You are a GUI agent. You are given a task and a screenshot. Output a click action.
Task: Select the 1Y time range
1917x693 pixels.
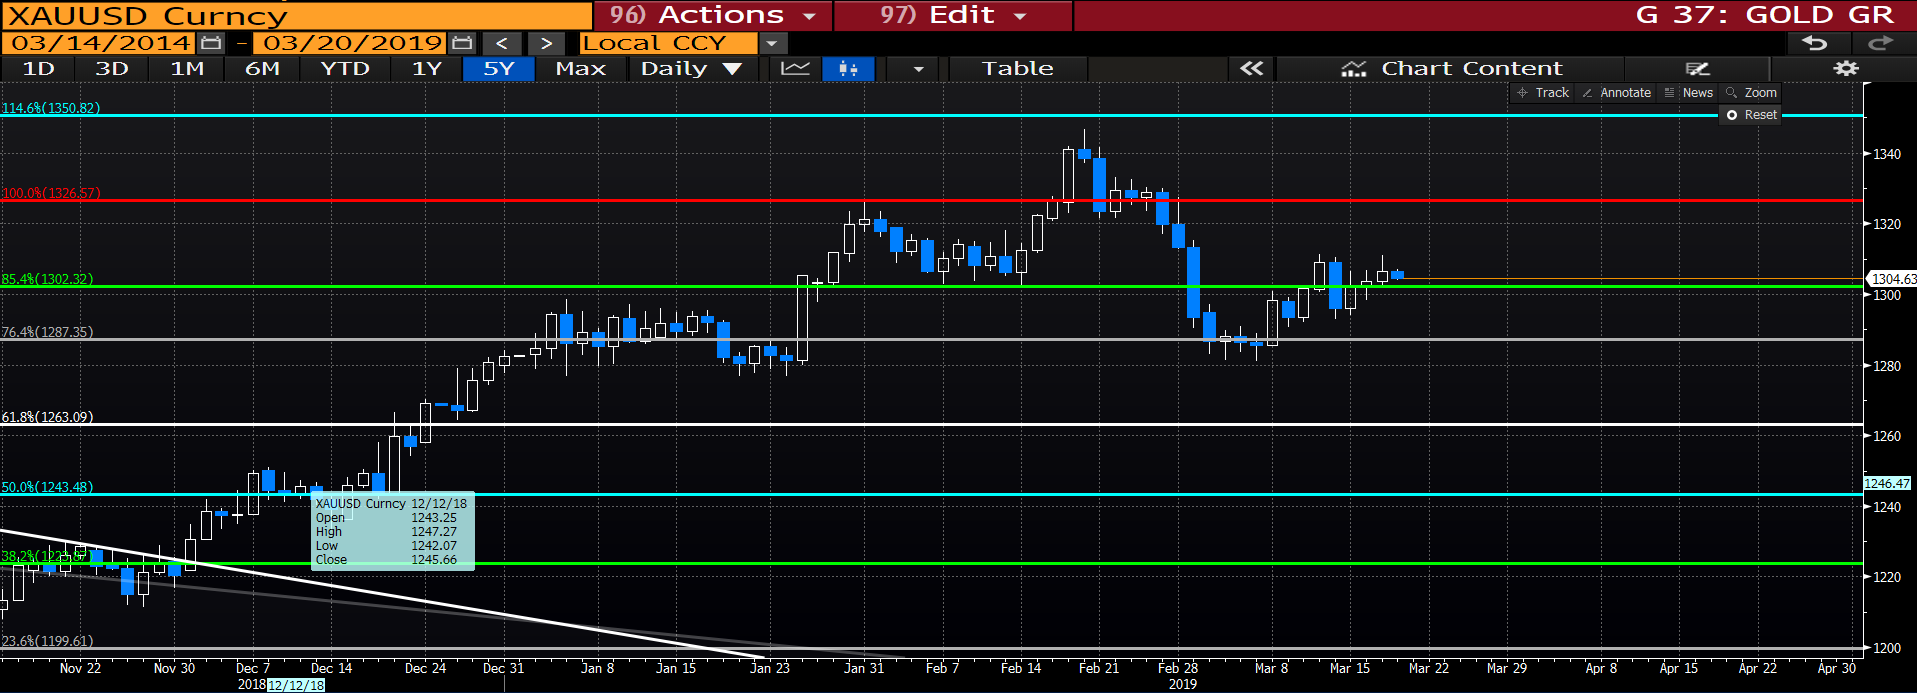(427, 68)
